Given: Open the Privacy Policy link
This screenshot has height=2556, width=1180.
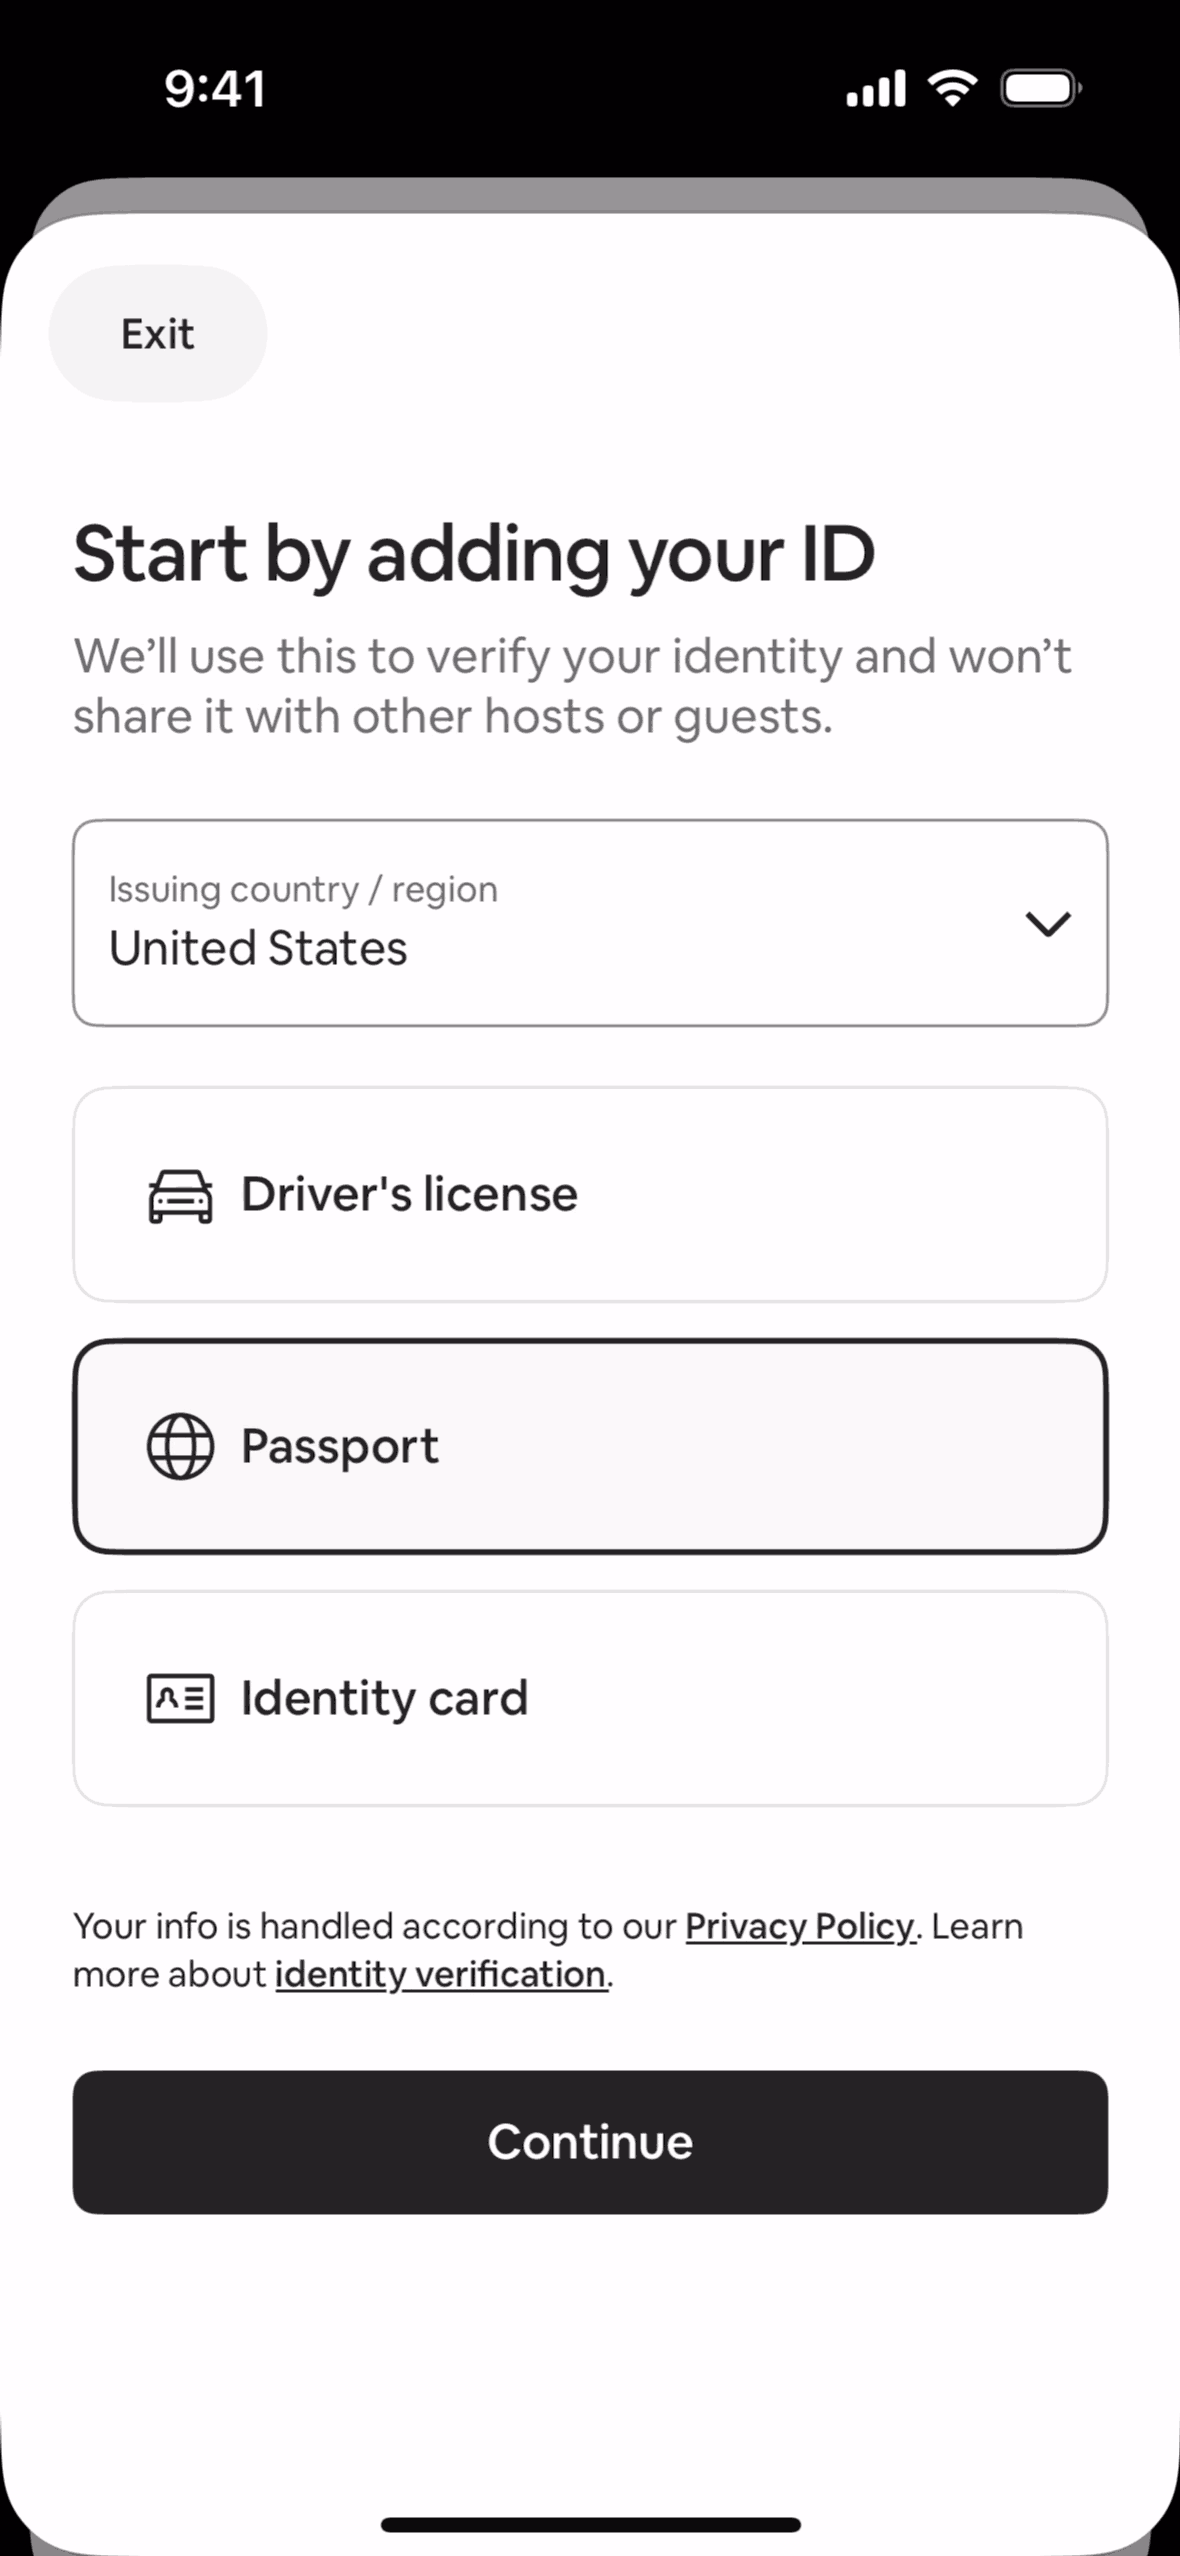Looking at the screenshot, I should pyautogui.click(x=799, y=1926).
